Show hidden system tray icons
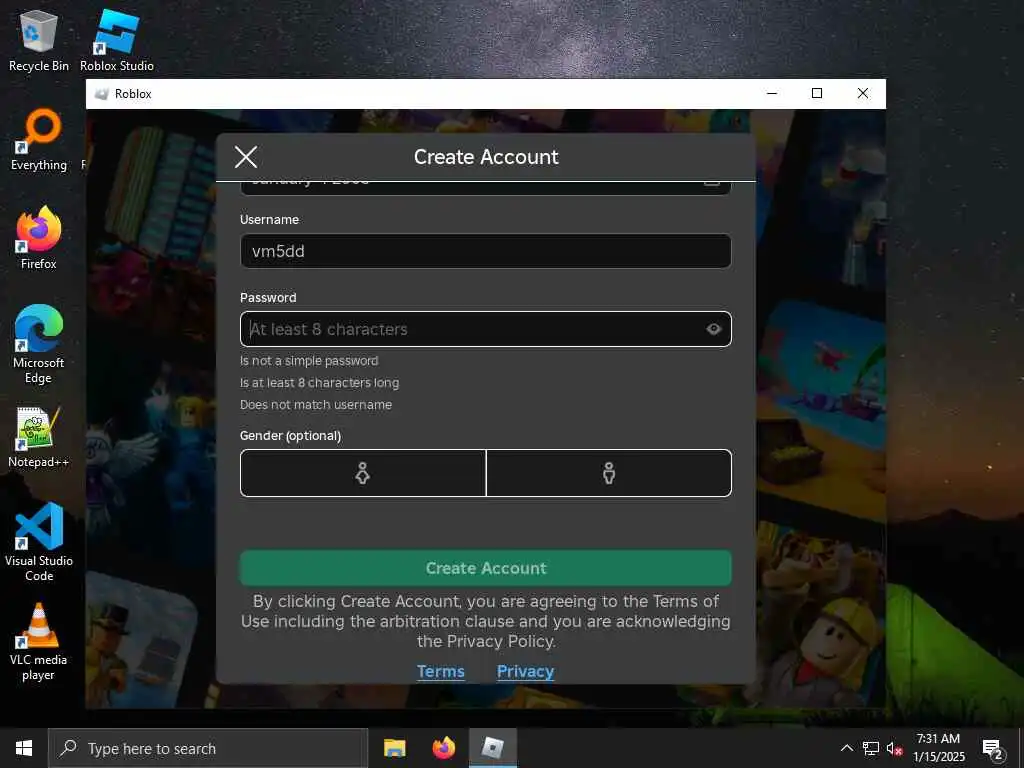 (x=846, y=748)
